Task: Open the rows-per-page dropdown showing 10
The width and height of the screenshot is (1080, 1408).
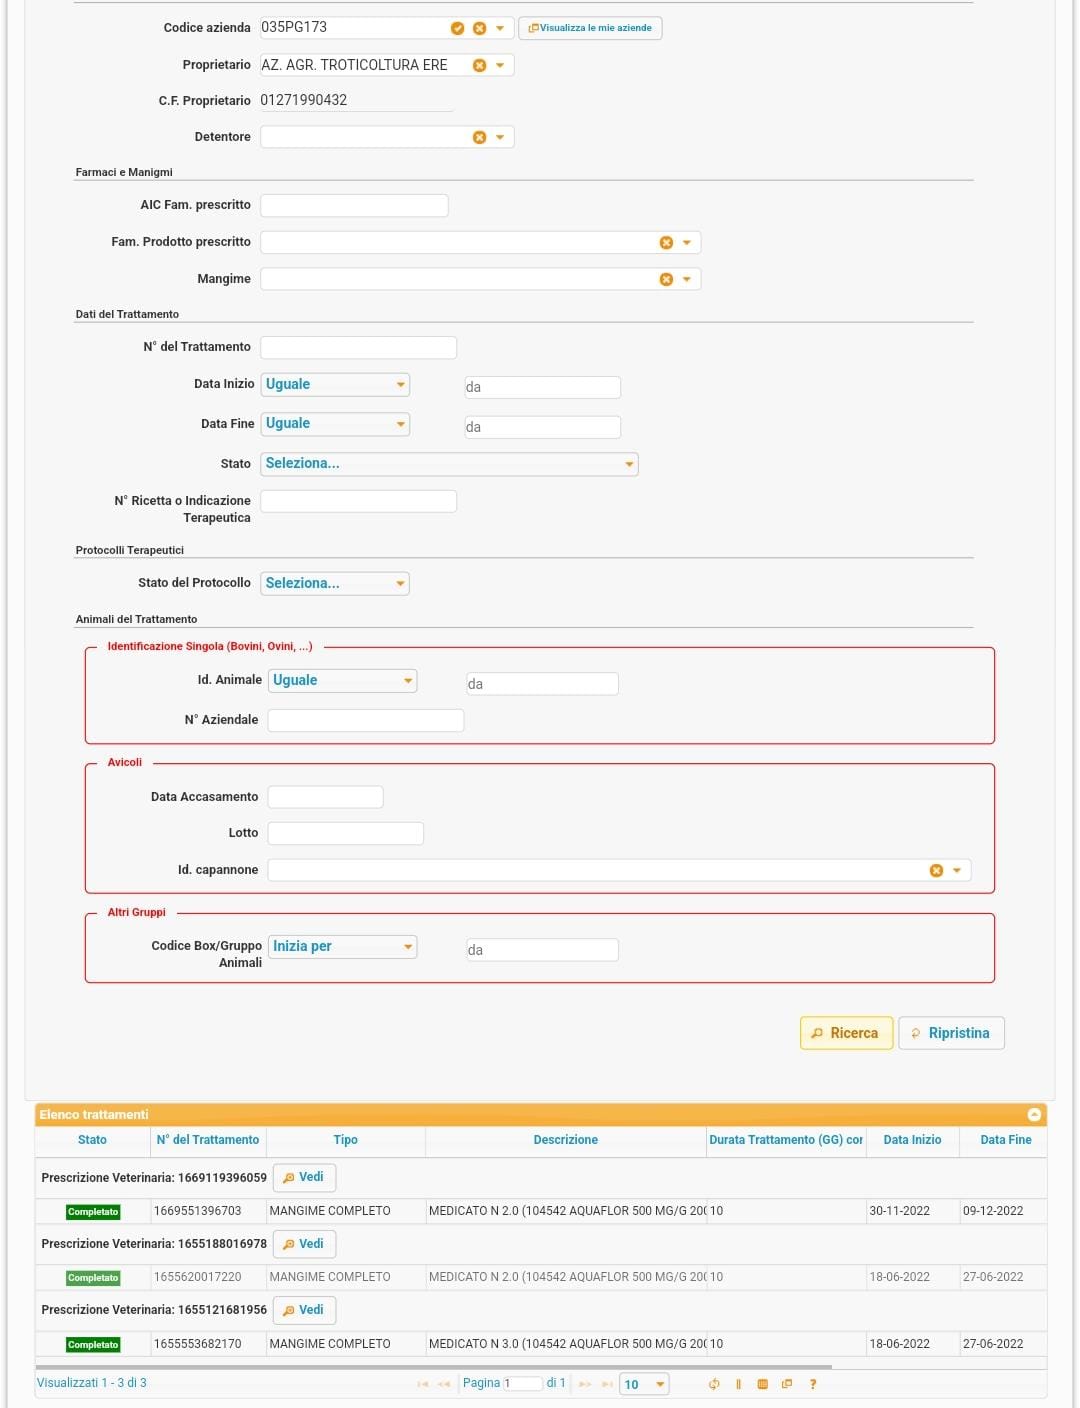Action: [644, 1384]
